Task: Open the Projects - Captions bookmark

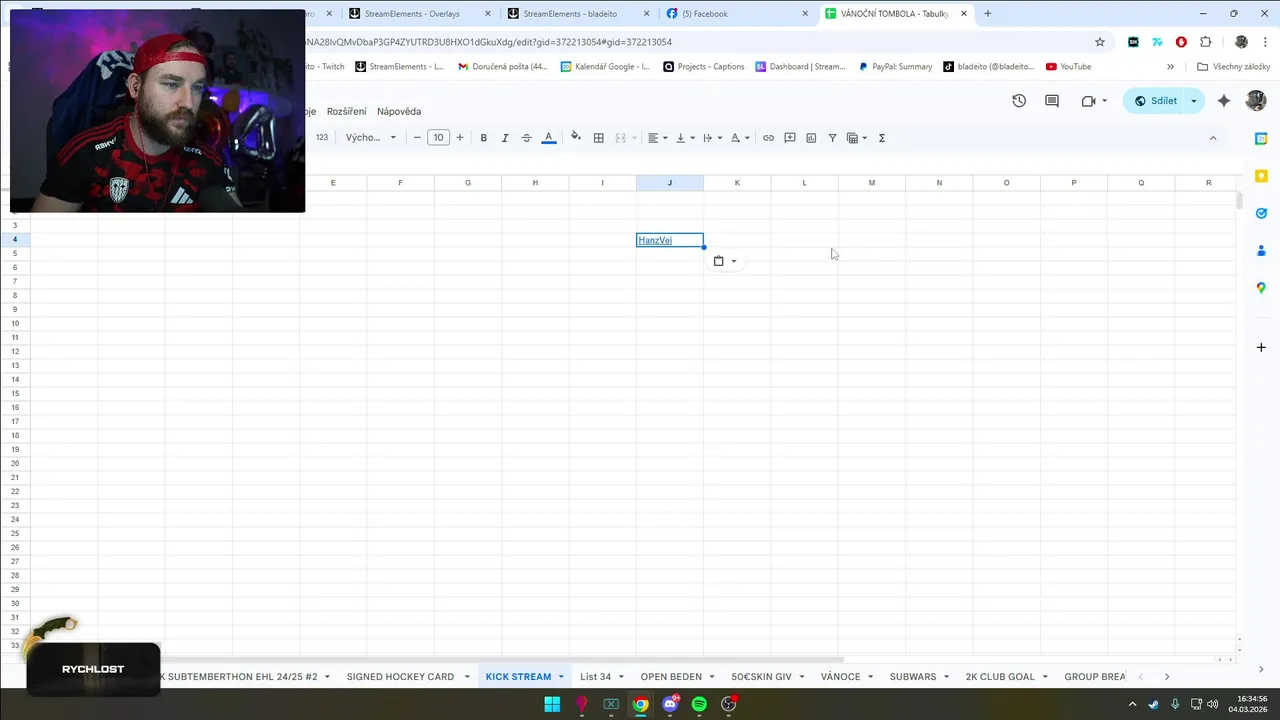Action: coord(703,67)
